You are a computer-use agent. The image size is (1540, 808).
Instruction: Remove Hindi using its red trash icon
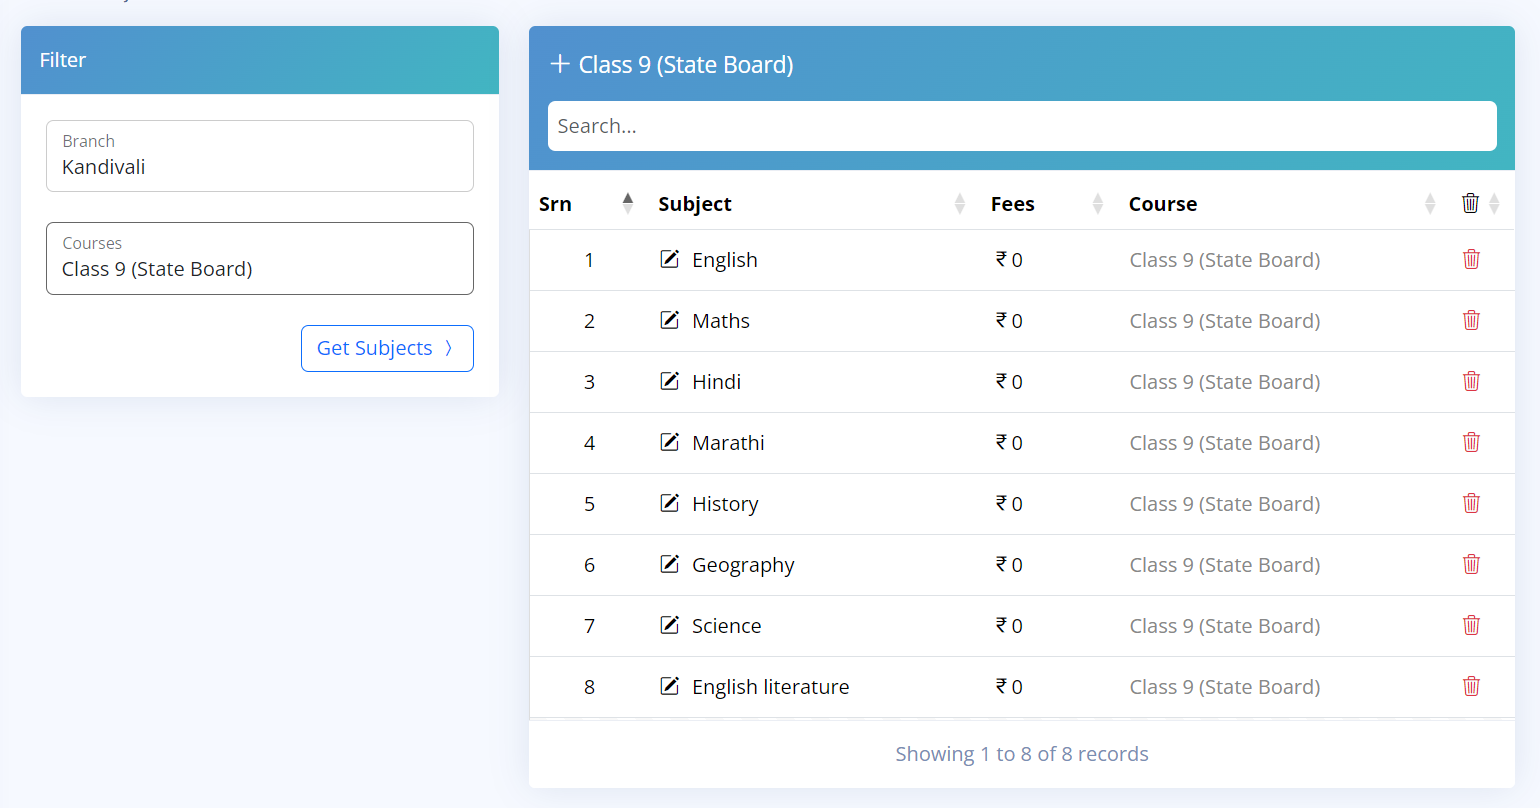(x=1471, y=381)
